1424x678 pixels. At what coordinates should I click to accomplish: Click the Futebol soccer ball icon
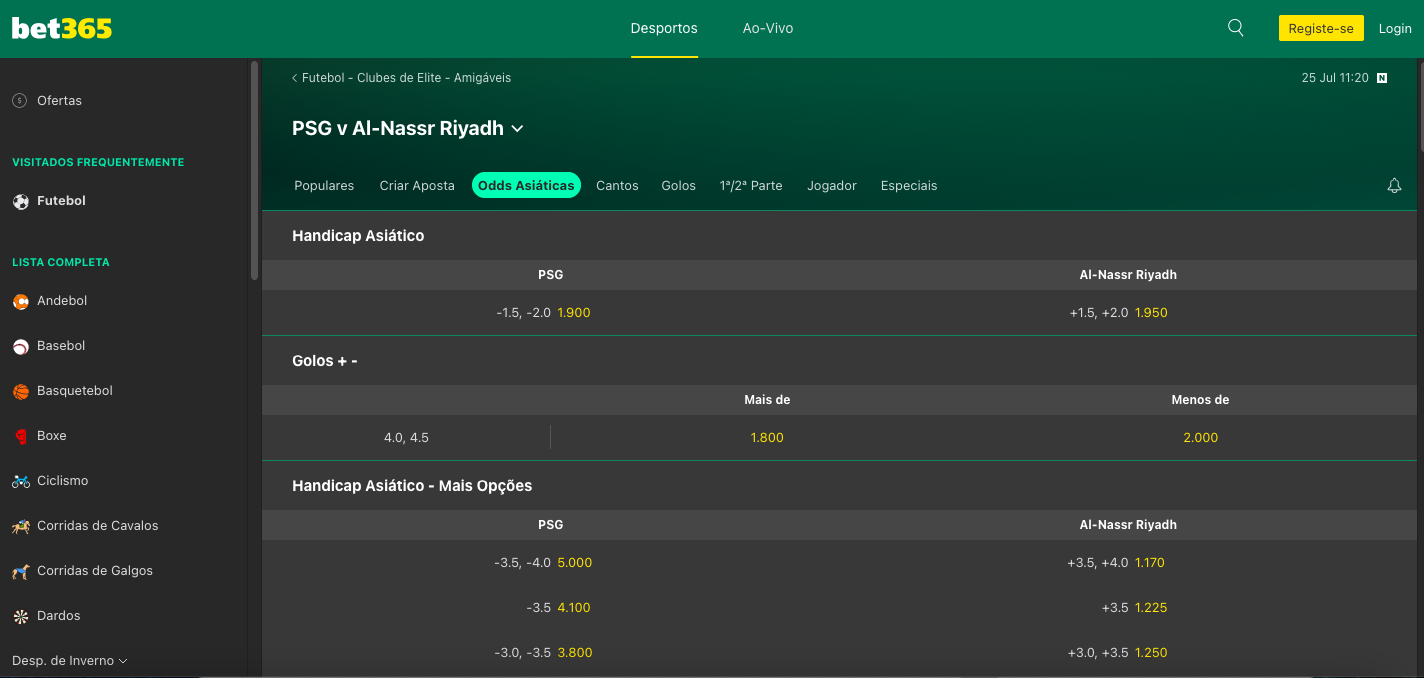[21, 201]
